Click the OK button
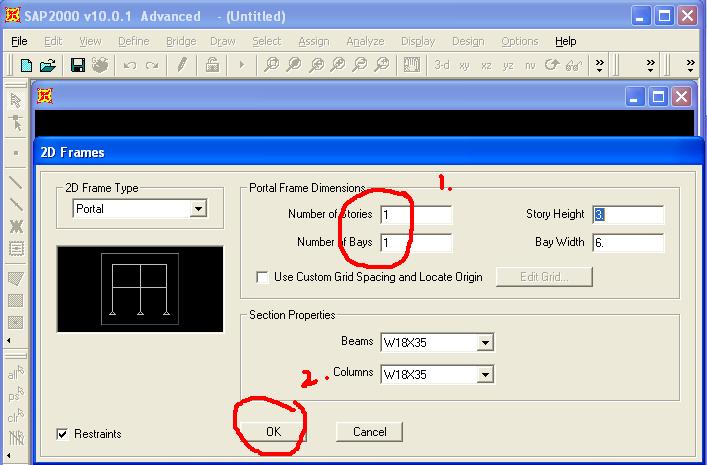The image size is (707, 465). pyautogui.click(x=273, y=432)
